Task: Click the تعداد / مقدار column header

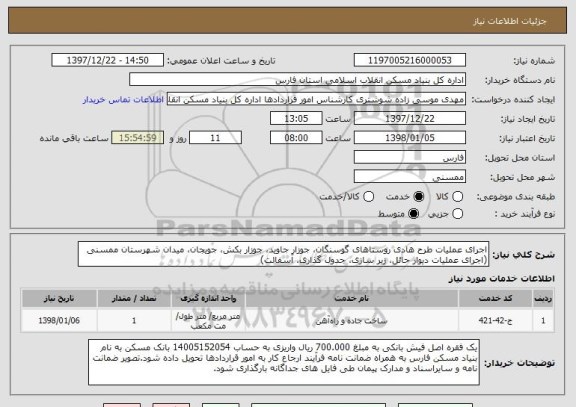Action: tap(134, 298)
